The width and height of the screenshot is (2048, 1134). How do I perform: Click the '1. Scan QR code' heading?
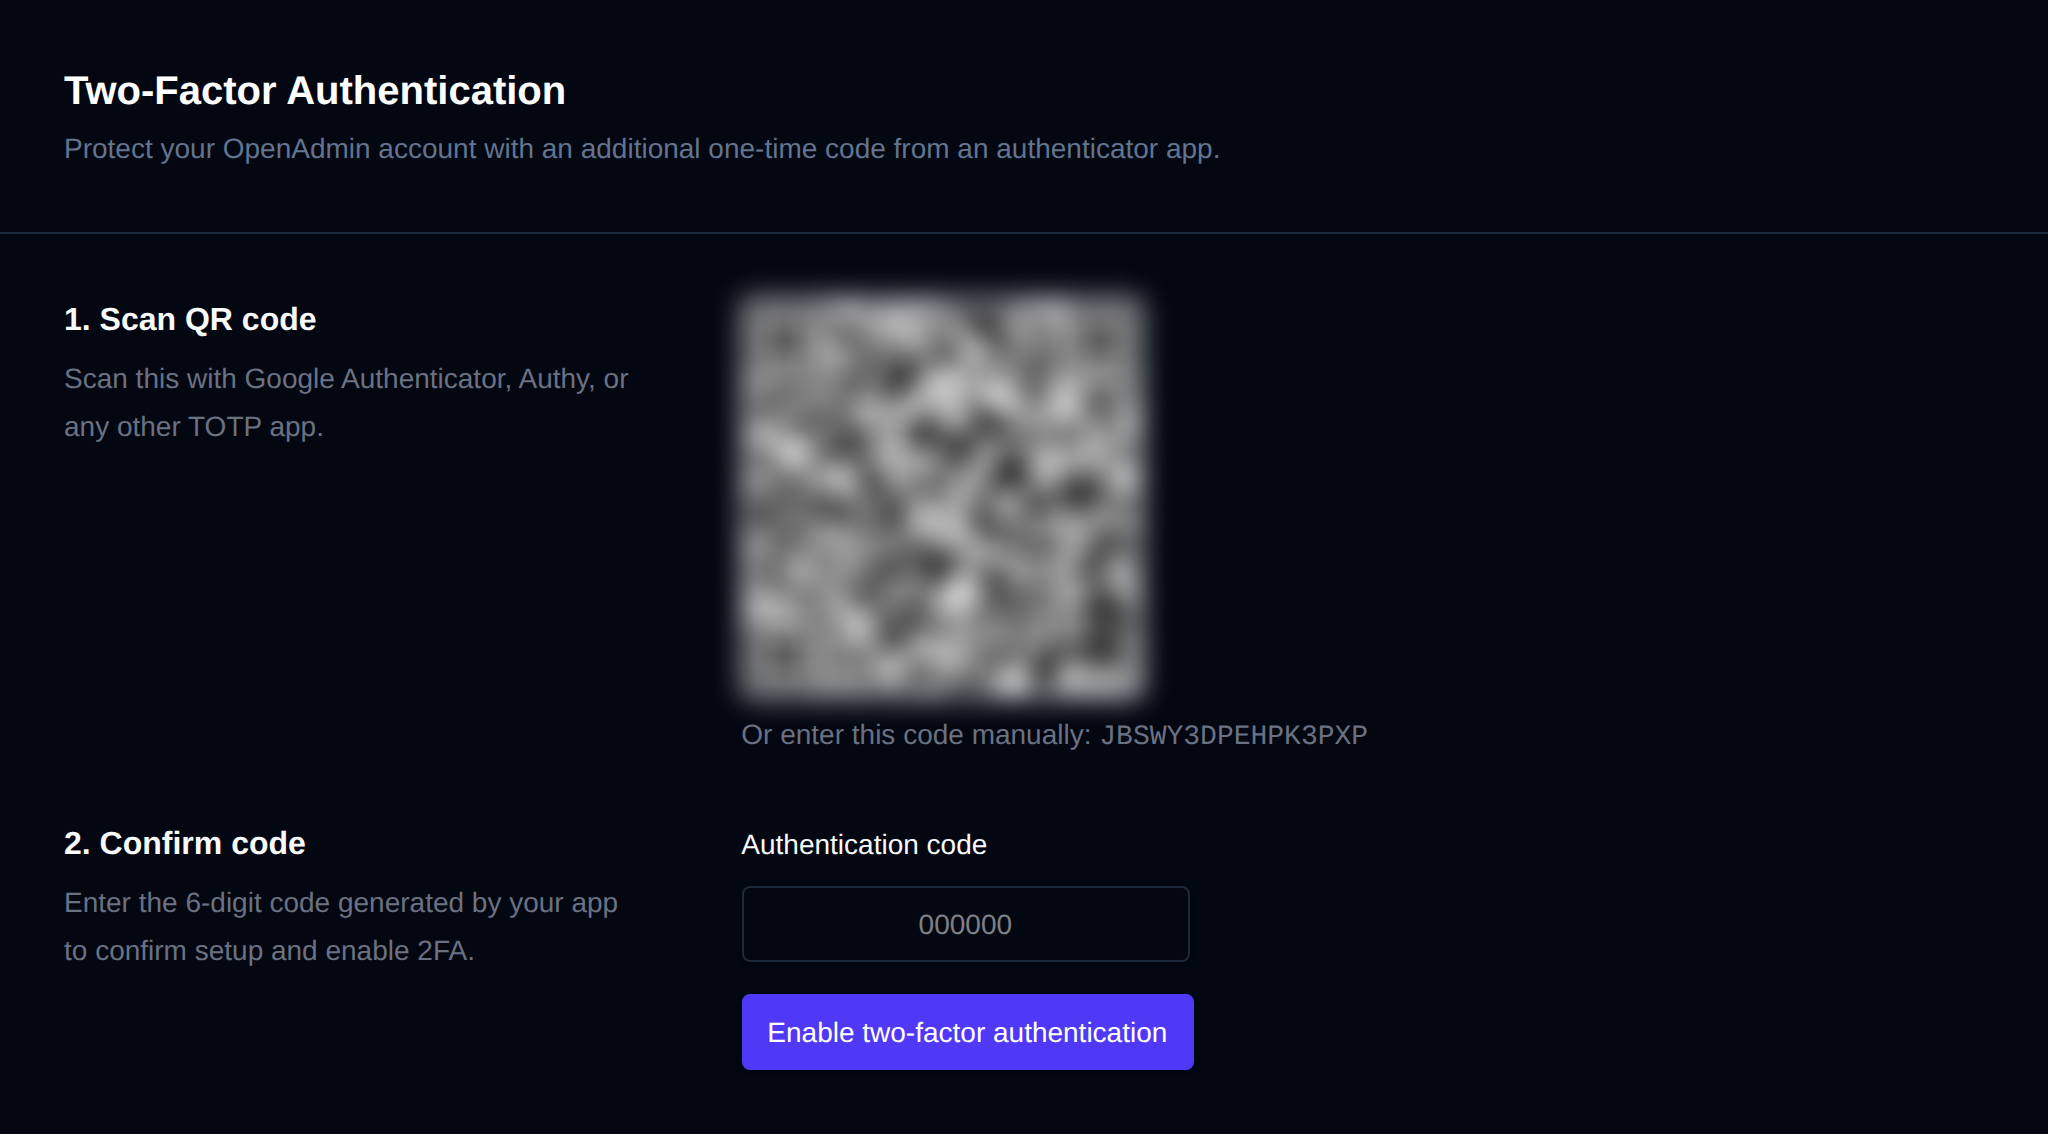click(190, 319)
